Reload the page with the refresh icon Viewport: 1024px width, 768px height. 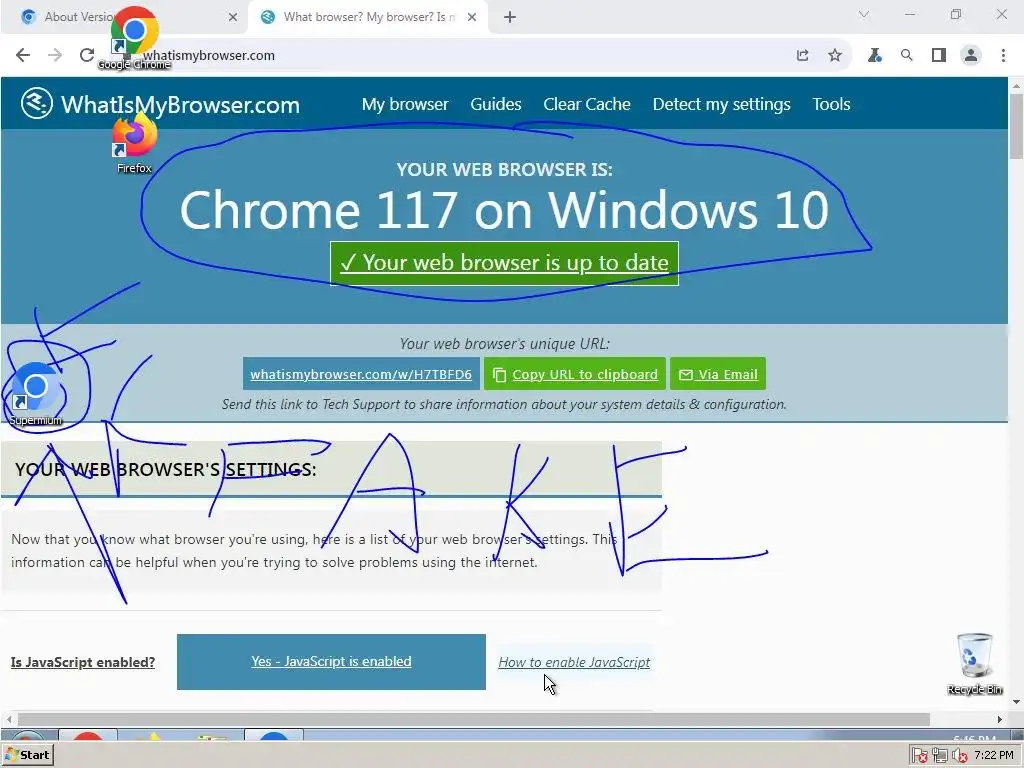87,56
